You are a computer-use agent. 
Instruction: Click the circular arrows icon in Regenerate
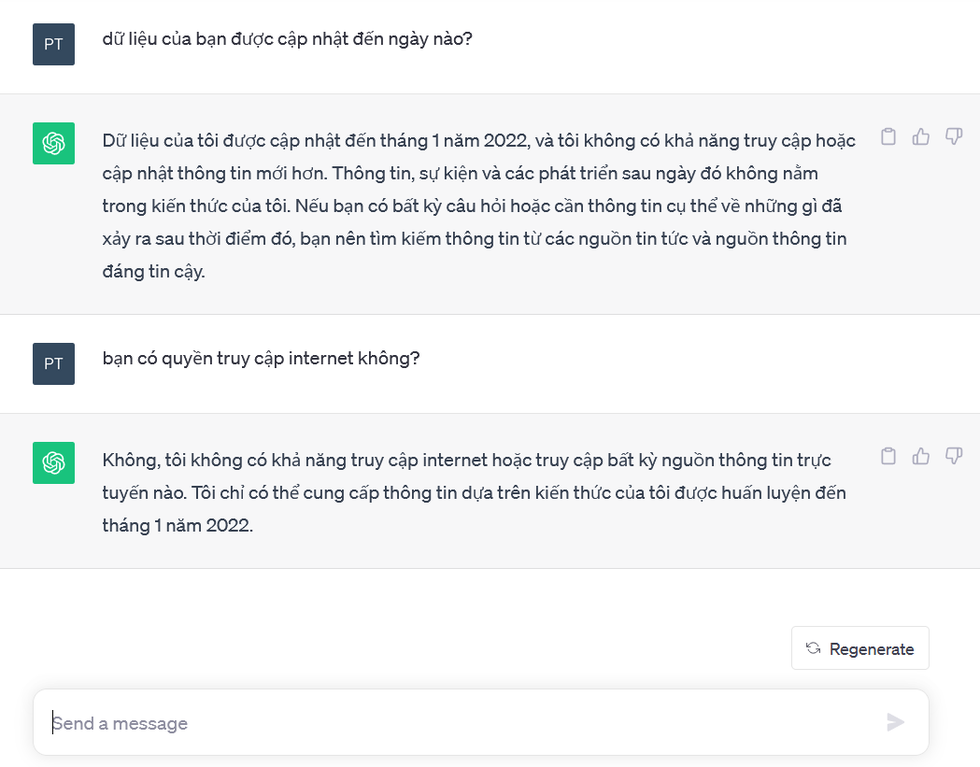[813, 648]
